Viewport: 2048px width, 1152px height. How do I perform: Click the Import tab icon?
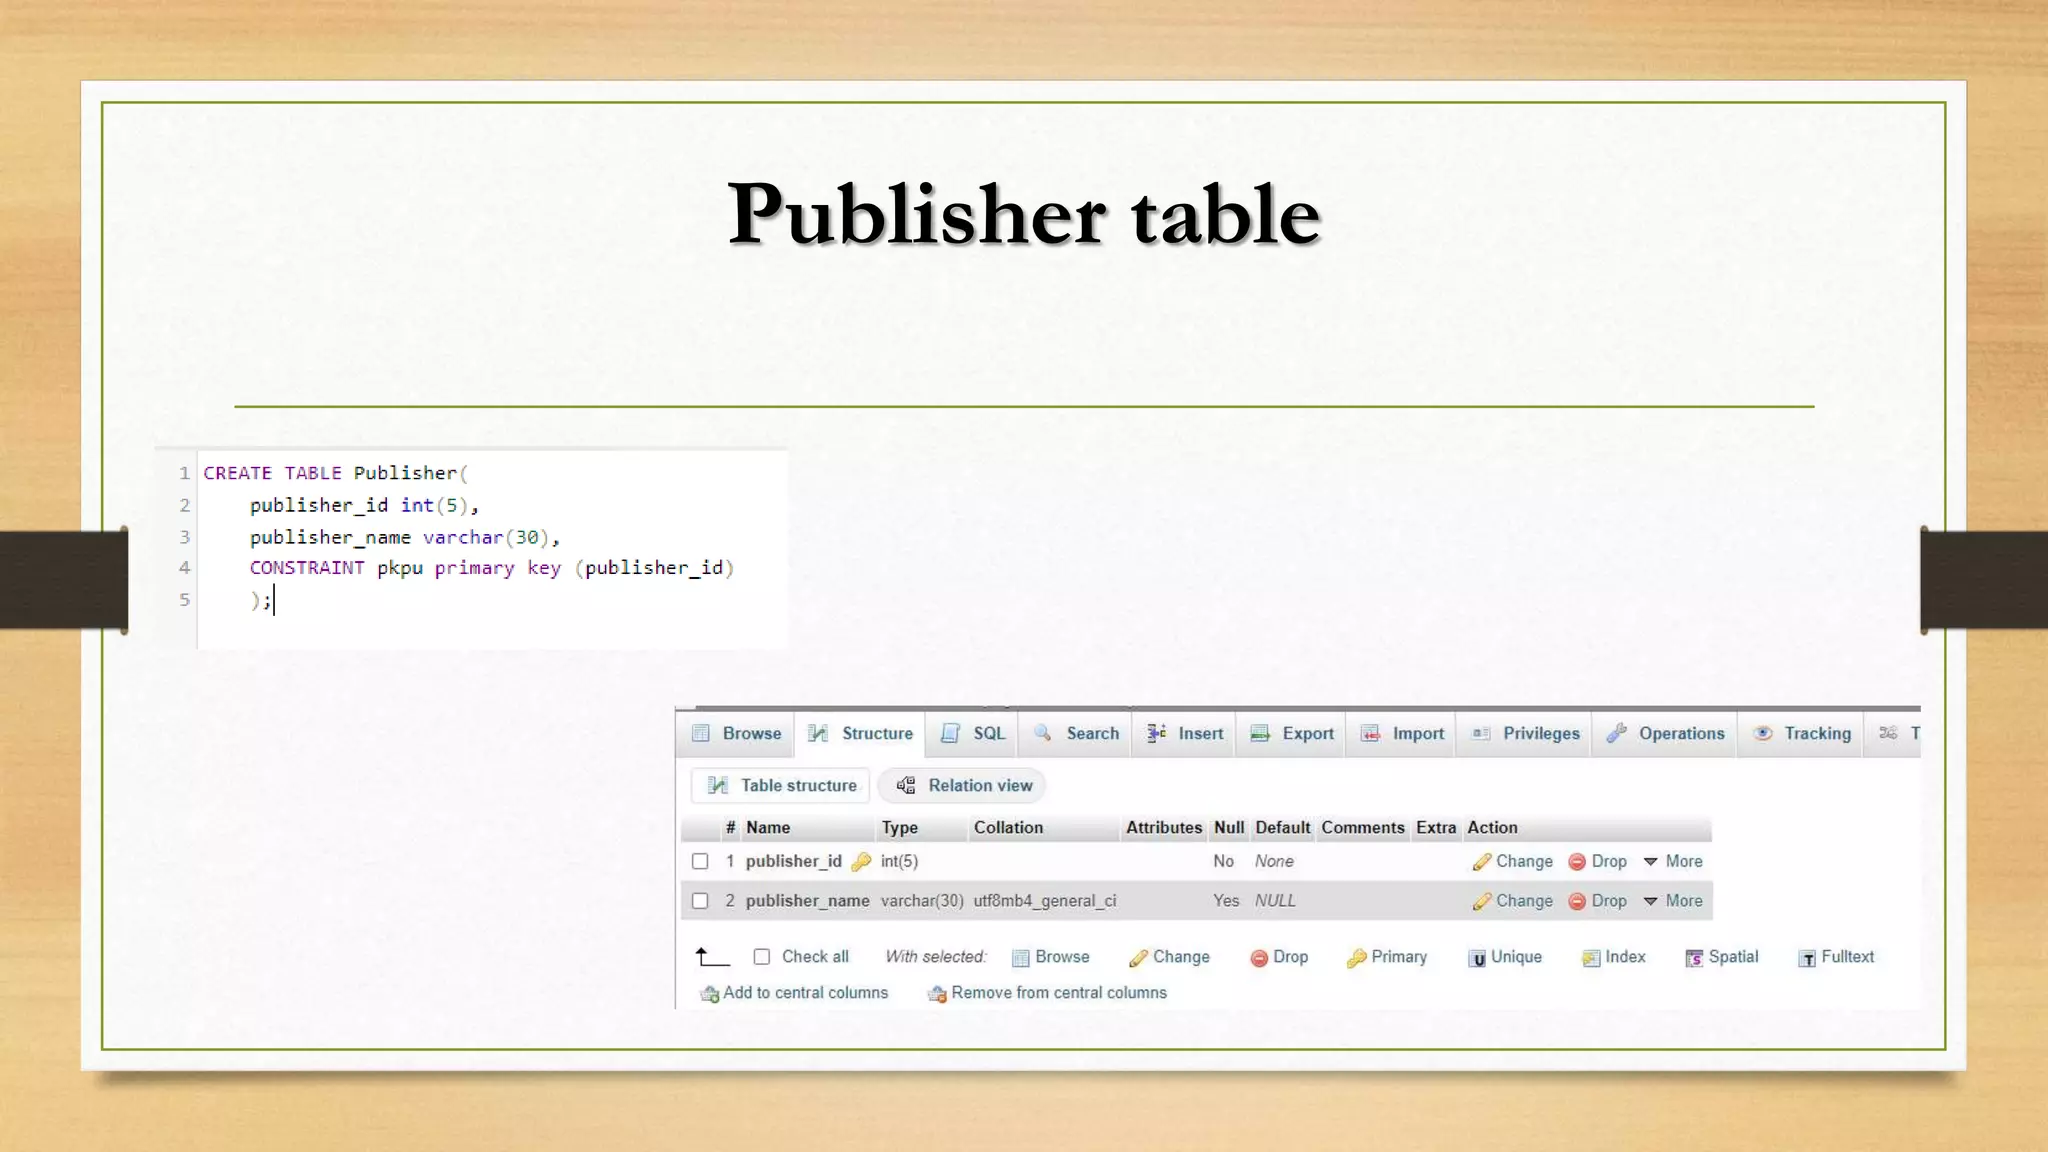[x=1370, y=733]
